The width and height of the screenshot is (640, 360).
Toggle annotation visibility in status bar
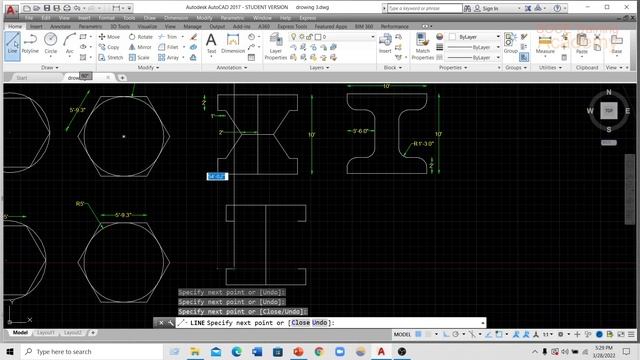516,334
